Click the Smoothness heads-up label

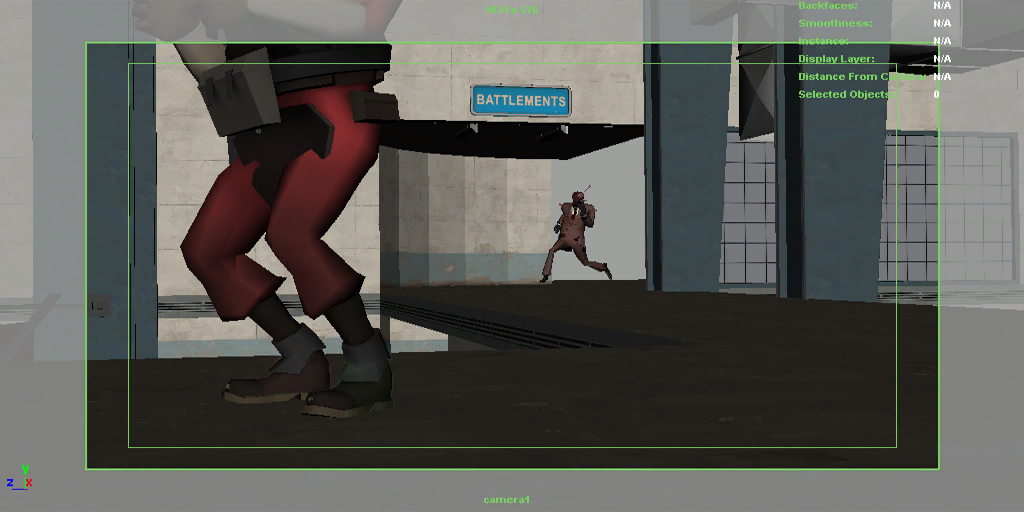tap(835, 23)
